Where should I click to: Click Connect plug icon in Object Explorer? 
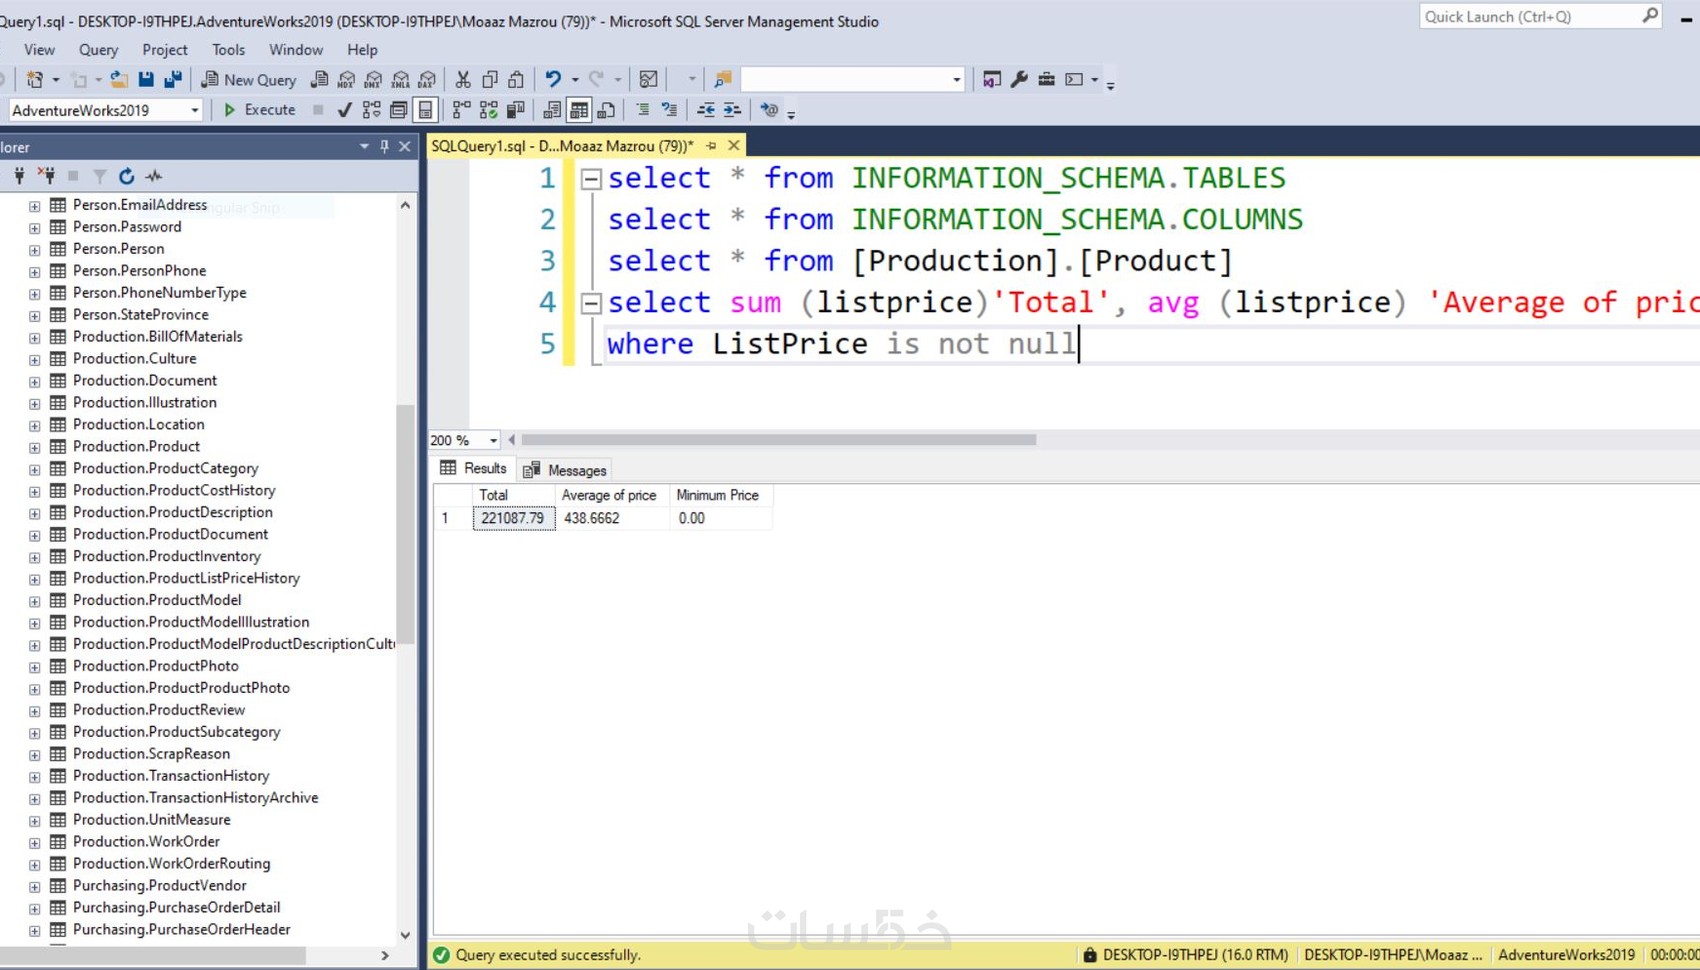click(x=19, y=176)
